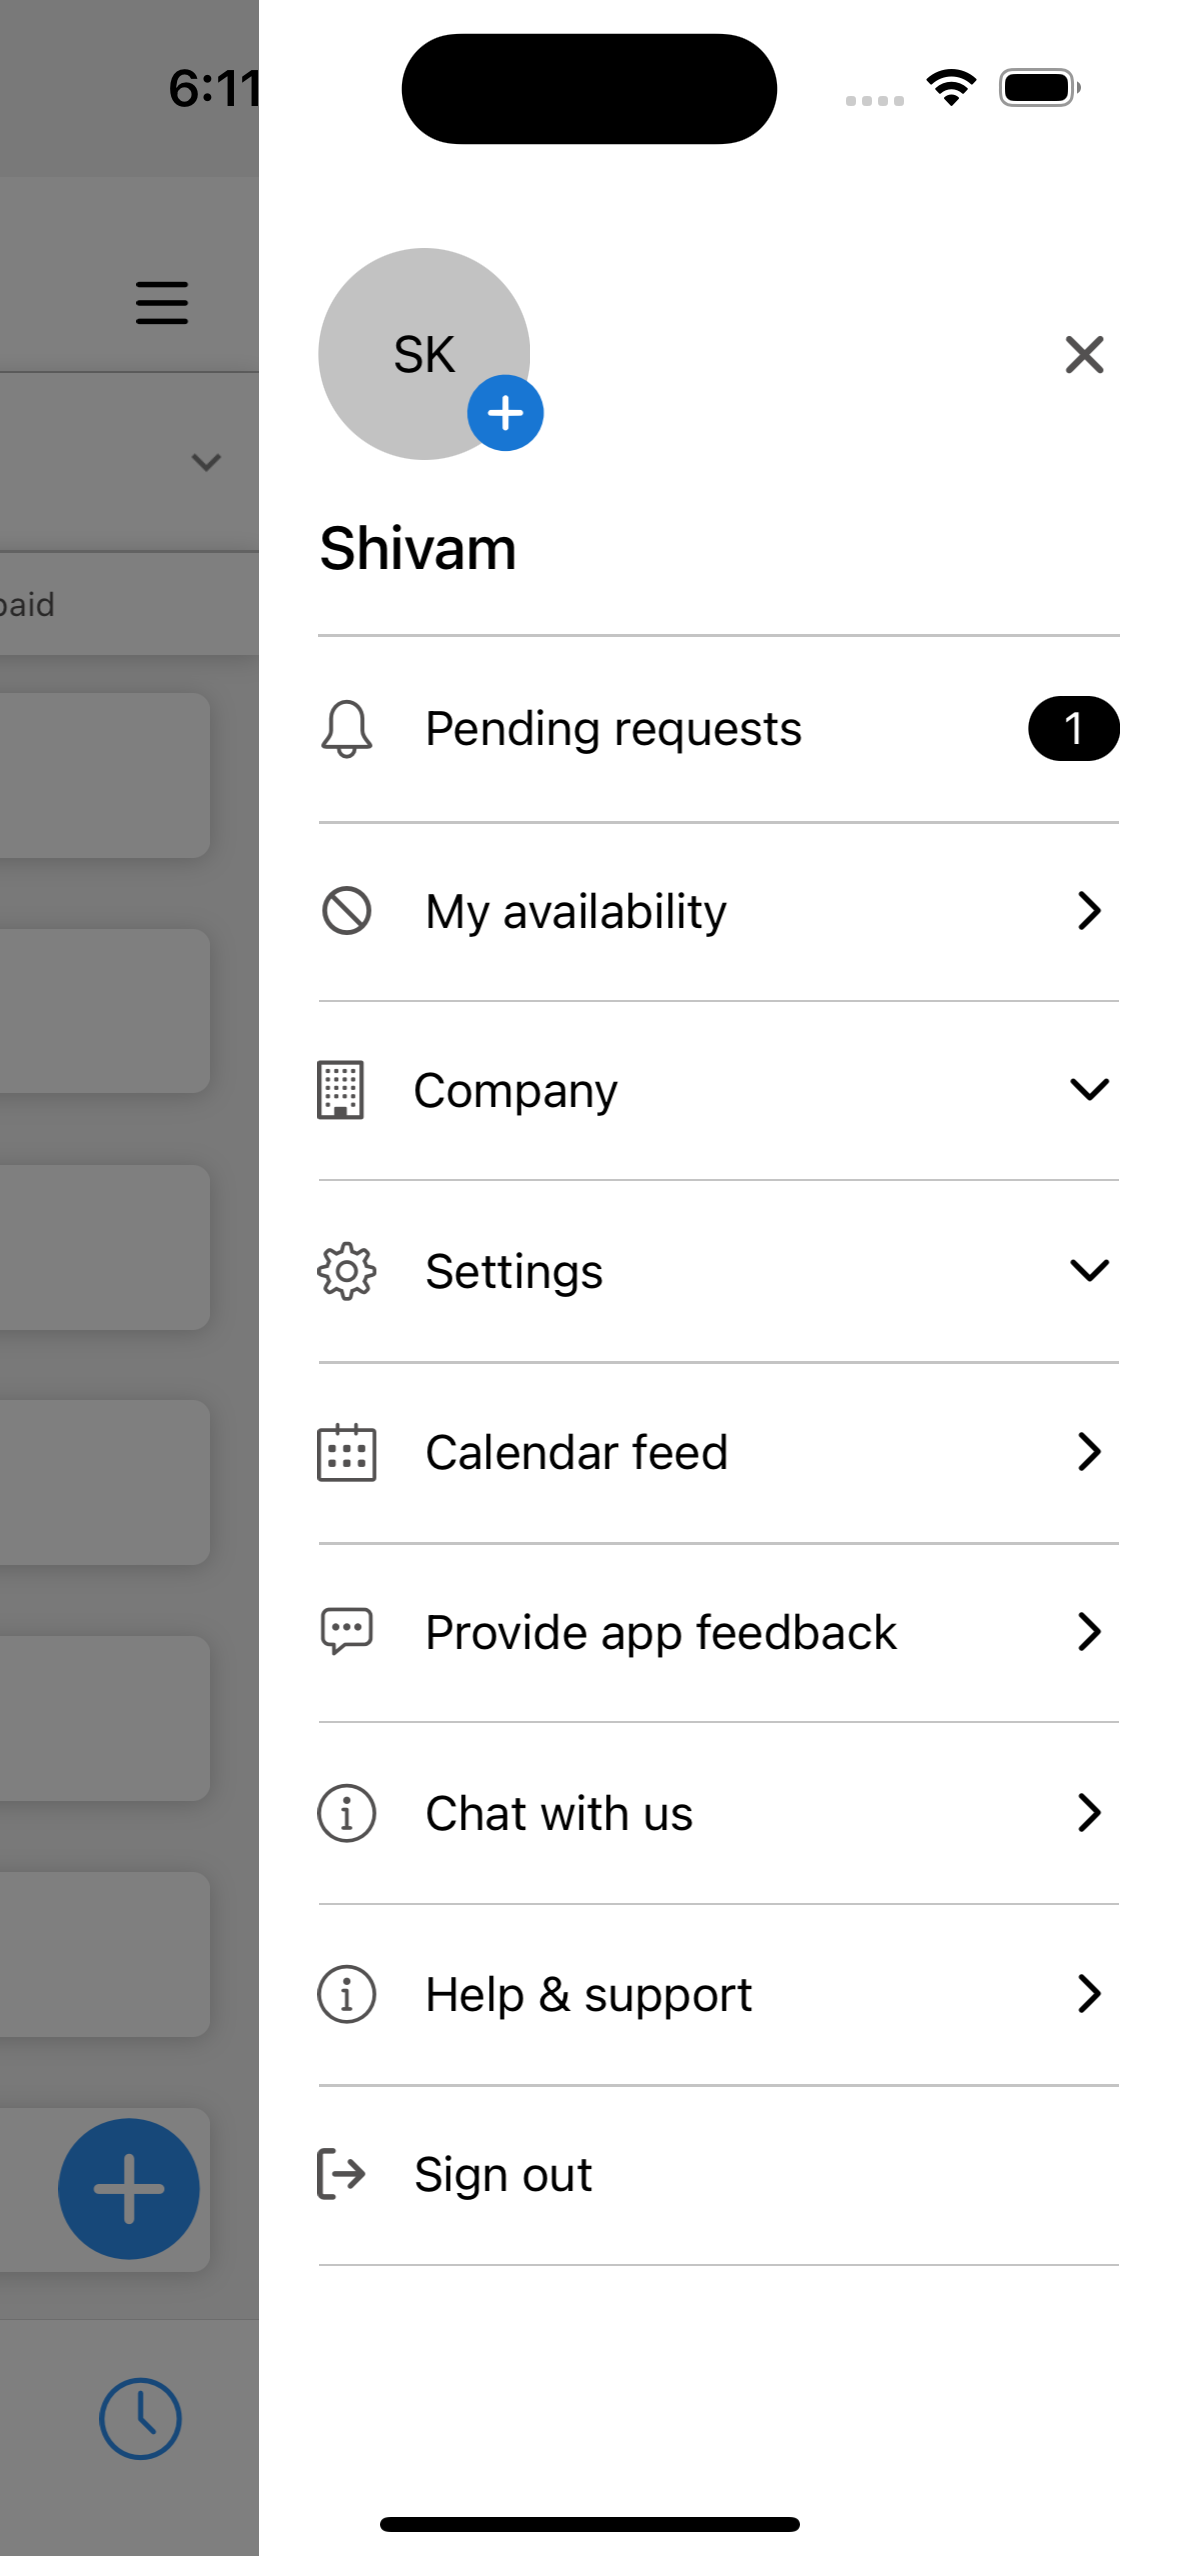Expand the Settings section chevron

[1089, 1271]
